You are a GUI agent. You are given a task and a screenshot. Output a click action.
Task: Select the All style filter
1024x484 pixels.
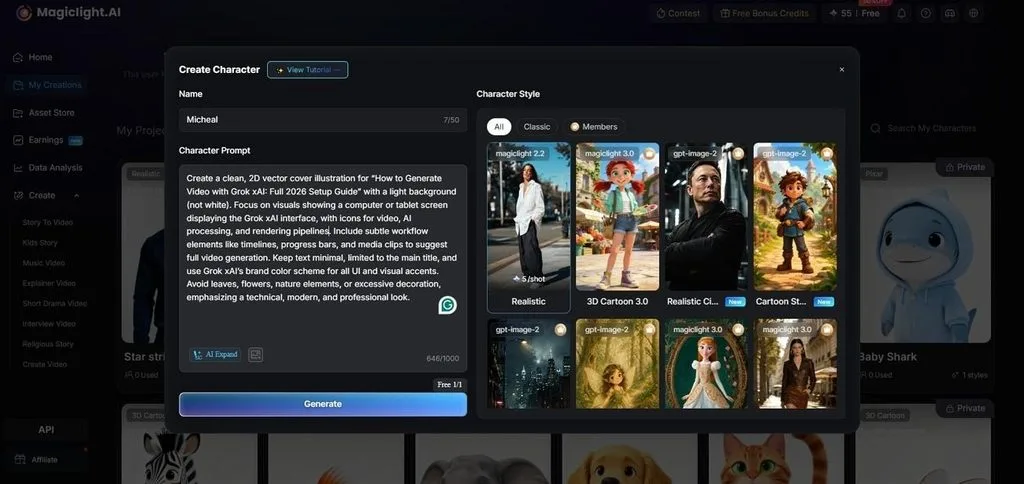coord(499,127)
